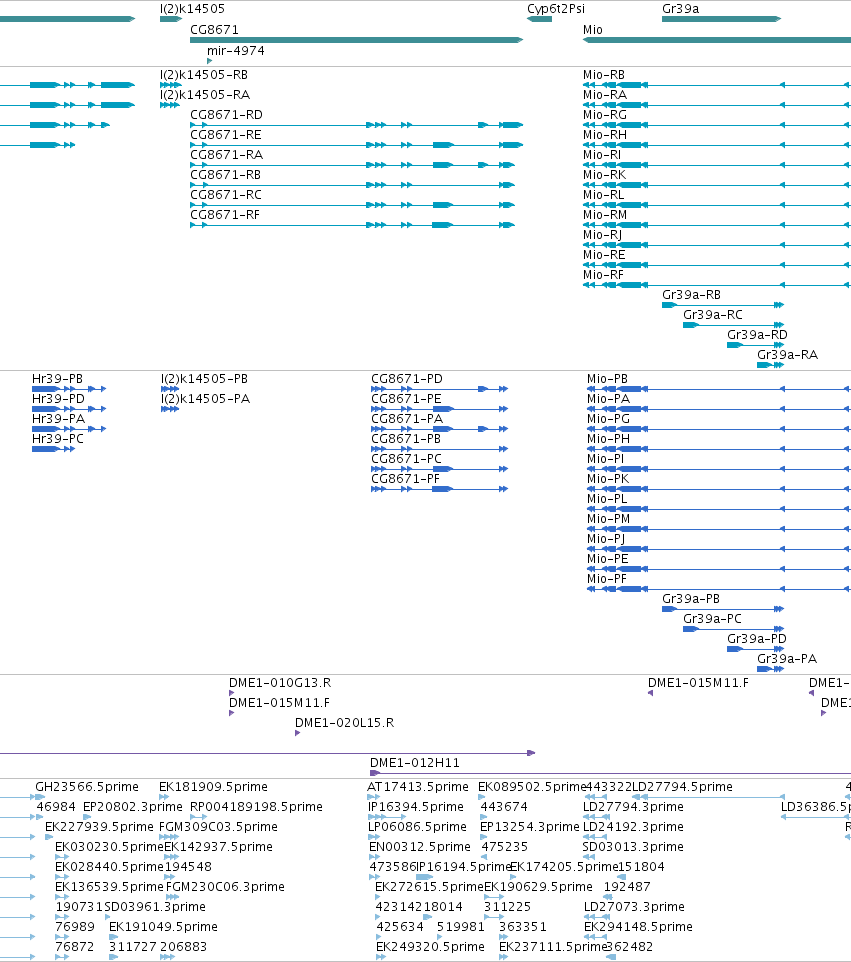Click Mio-RG transcript label
This screenshot has width=851, height=962.
[x=605, y=115]
